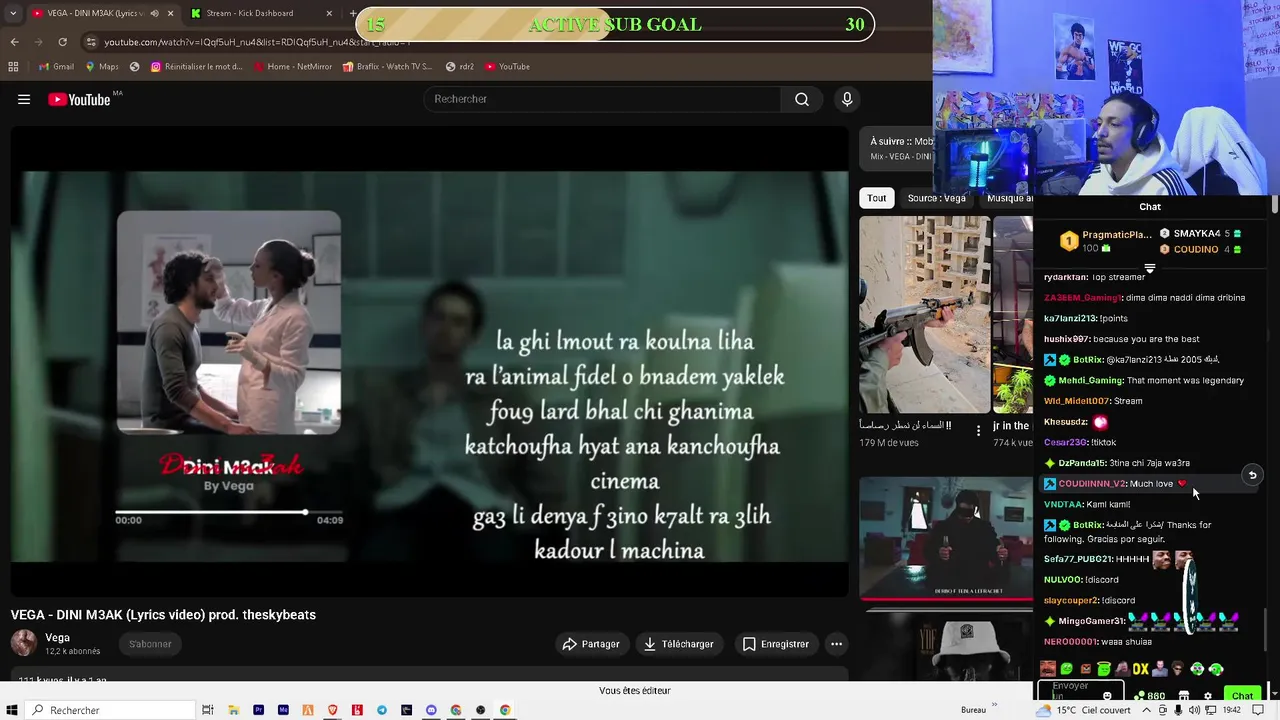Expand the chat leaderboard collapse handle
1280x720 pixels.
1150,268
